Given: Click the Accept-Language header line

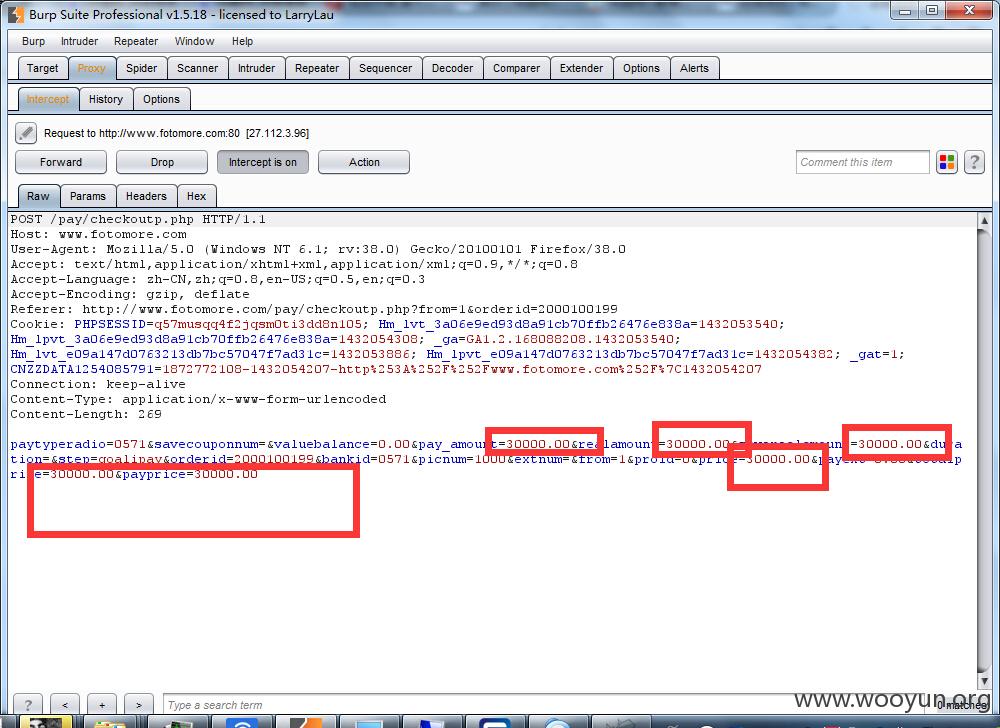Looking at the screenshot, I should click(x=217, y=279).
